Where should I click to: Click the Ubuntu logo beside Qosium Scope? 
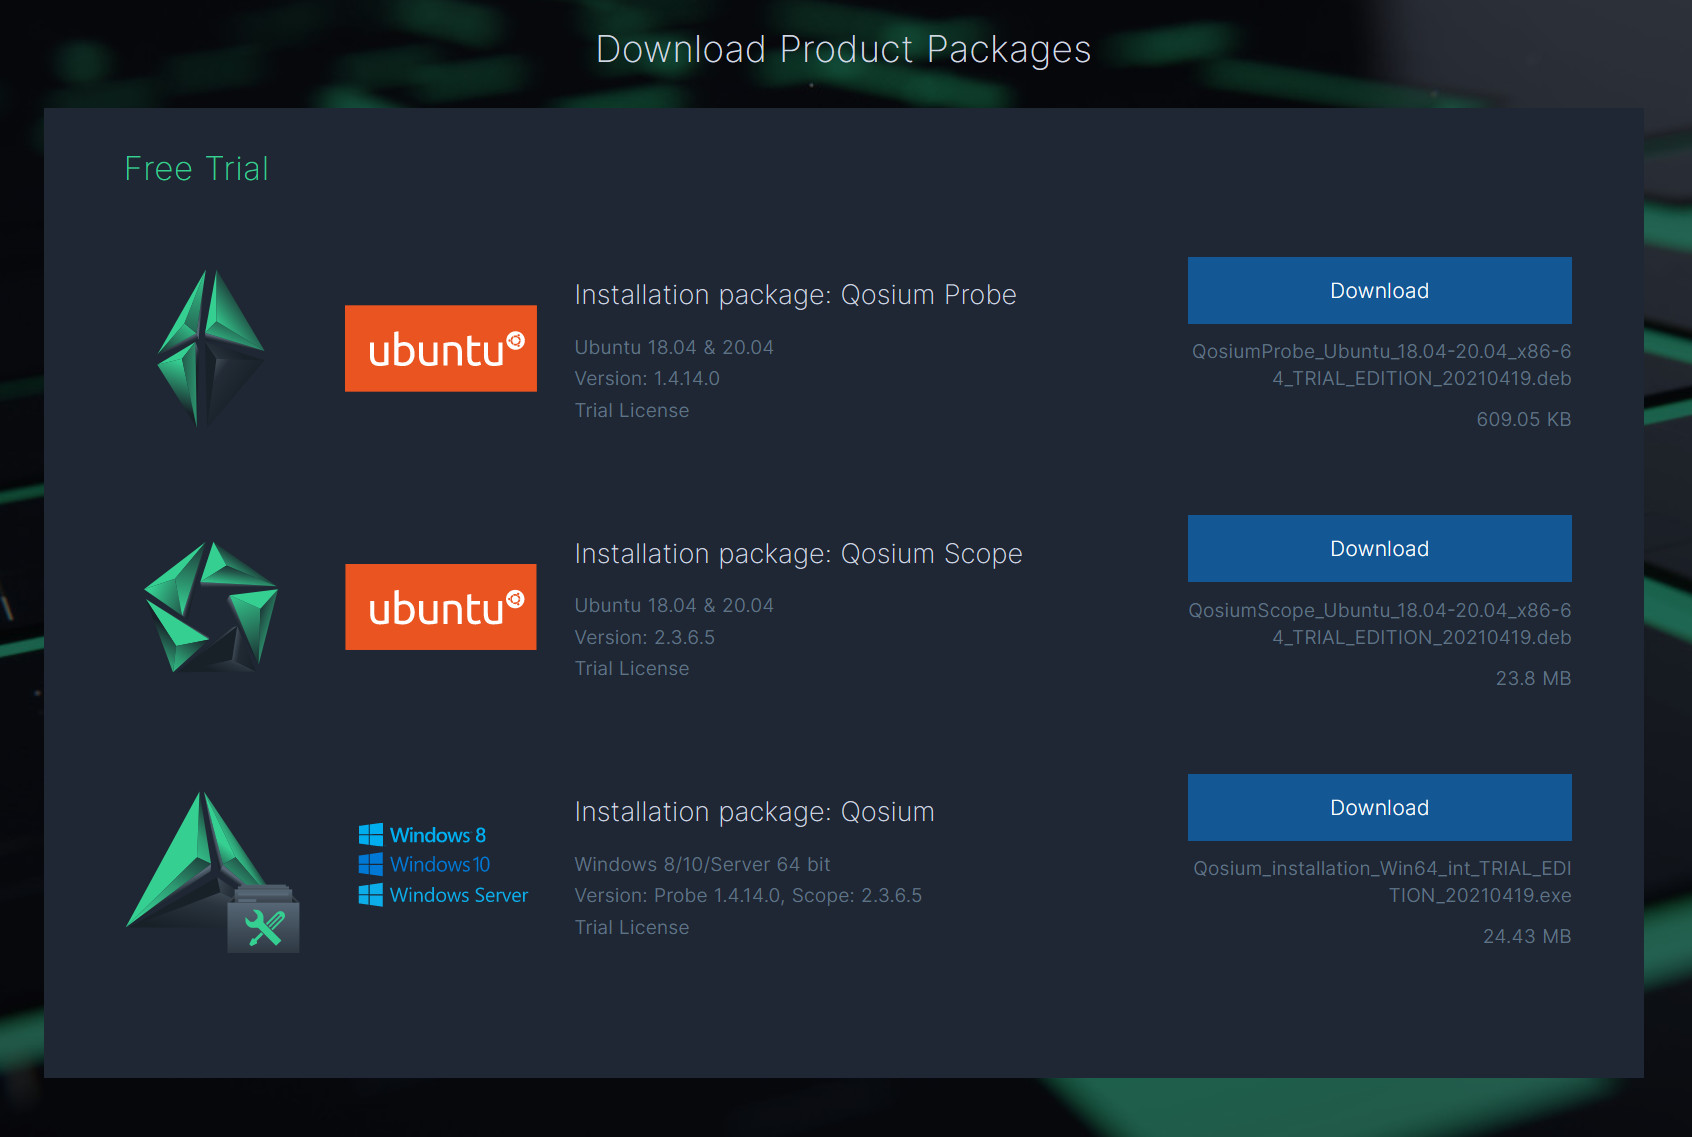pyautogui.click(x=441, y=607)
